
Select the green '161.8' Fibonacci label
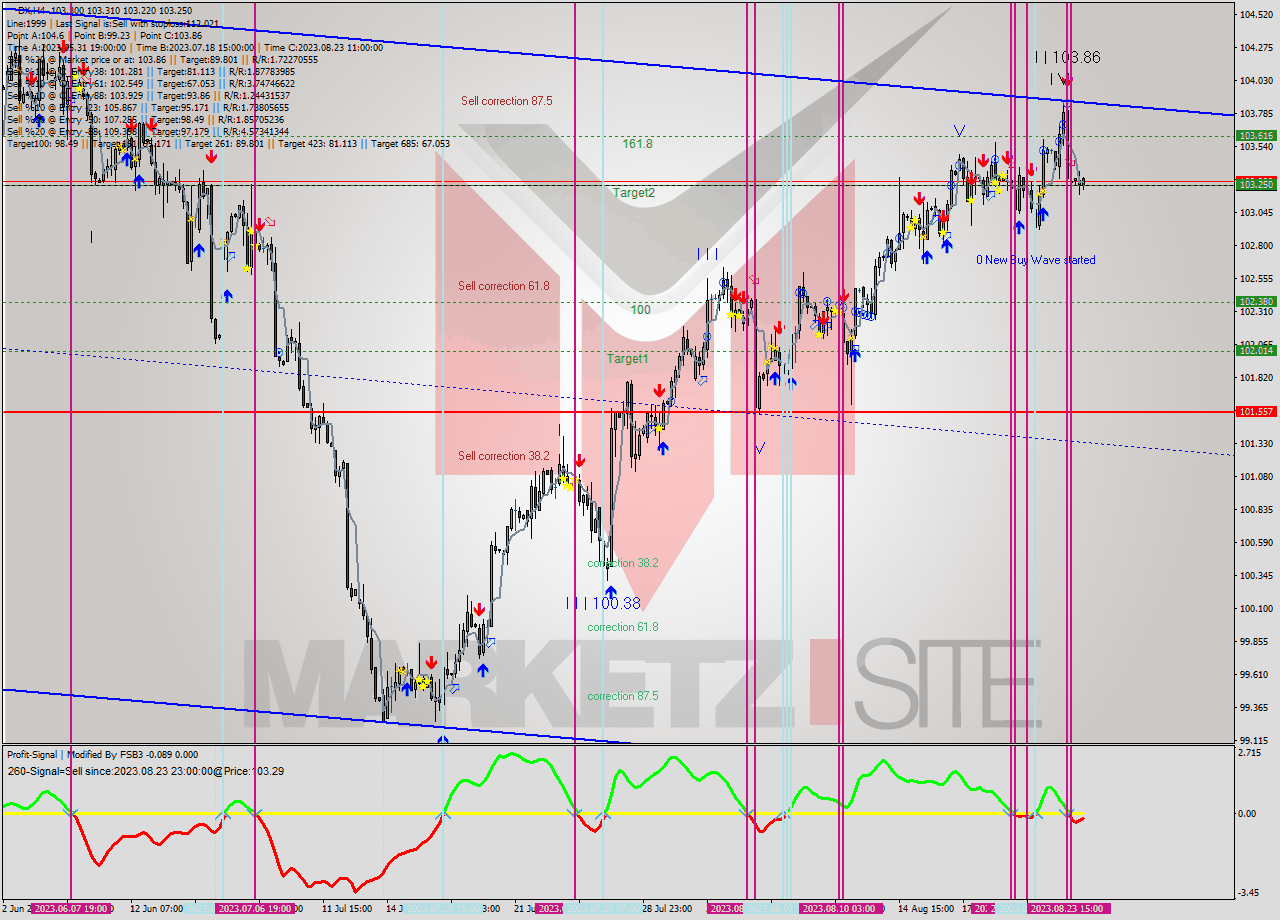(637, 144)
